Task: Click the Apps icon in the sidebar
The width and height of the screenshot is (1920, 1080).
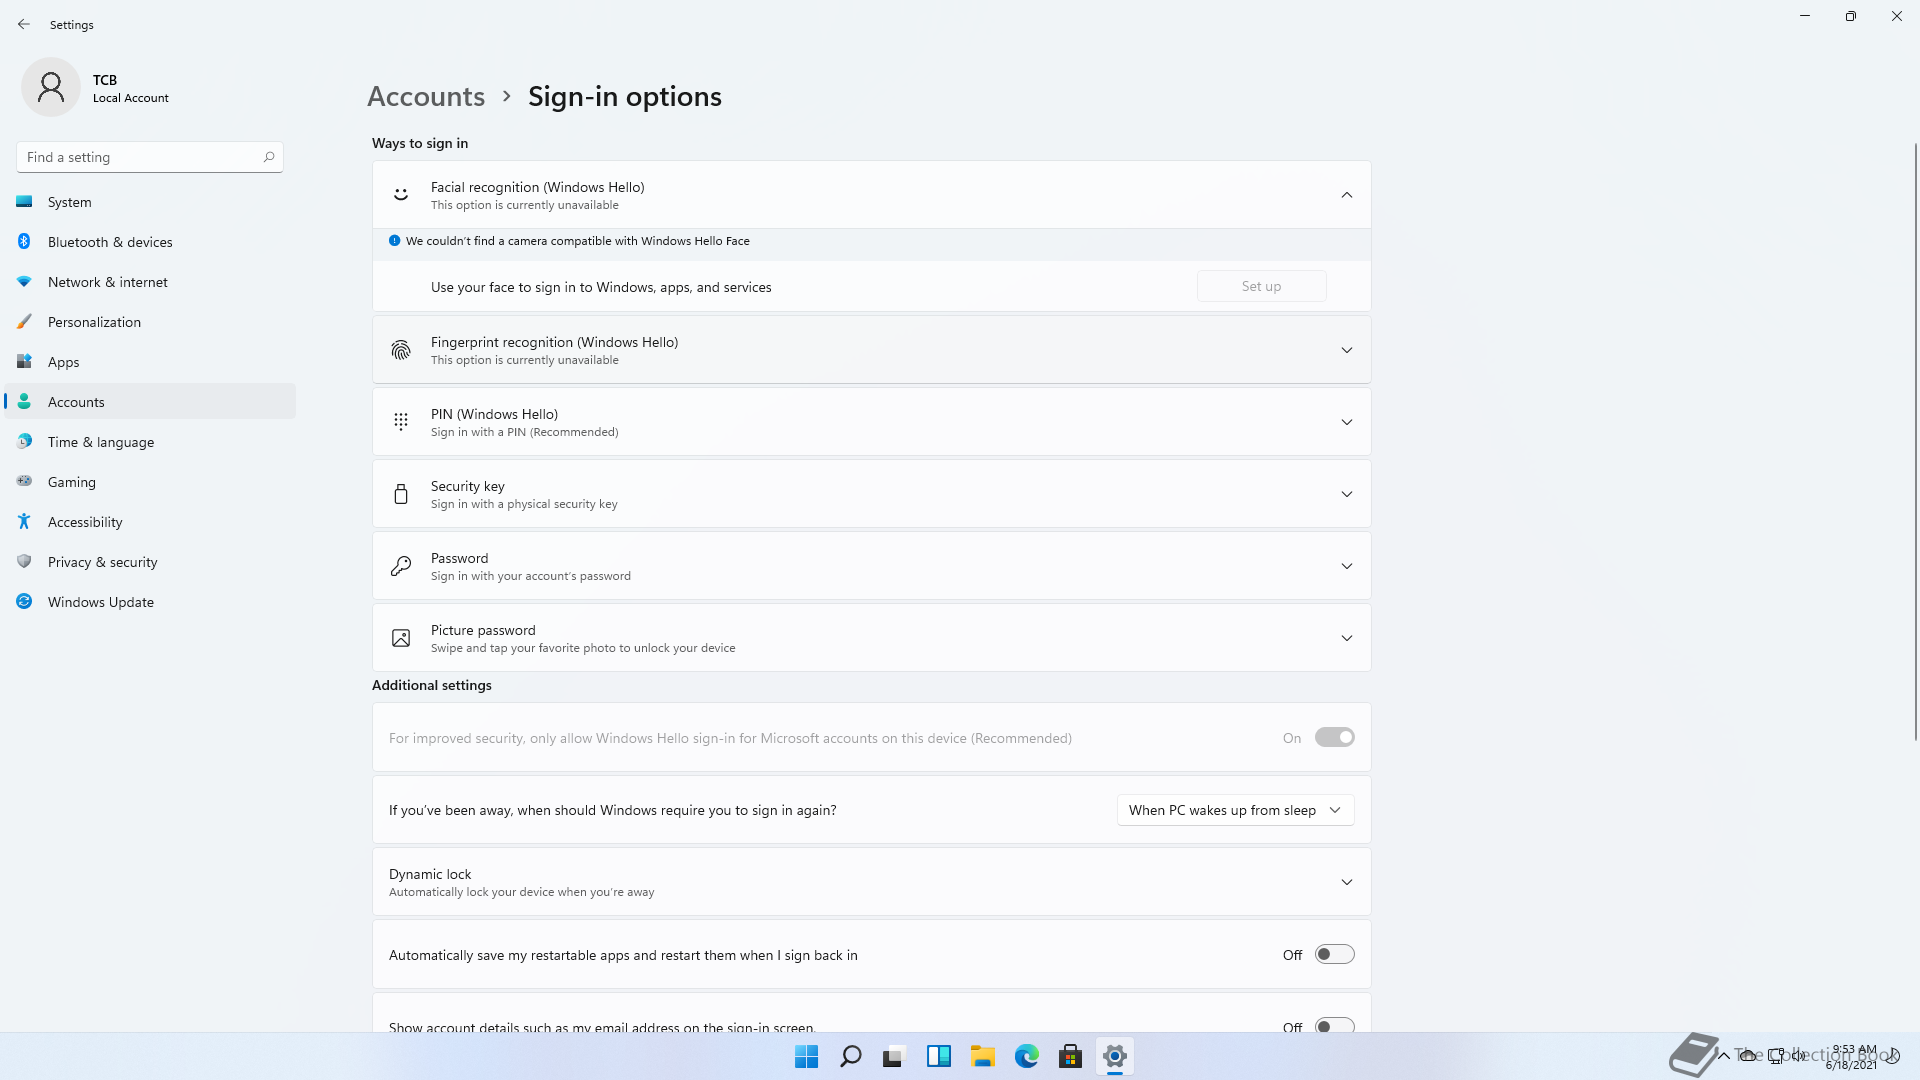Action: (24, 362)
